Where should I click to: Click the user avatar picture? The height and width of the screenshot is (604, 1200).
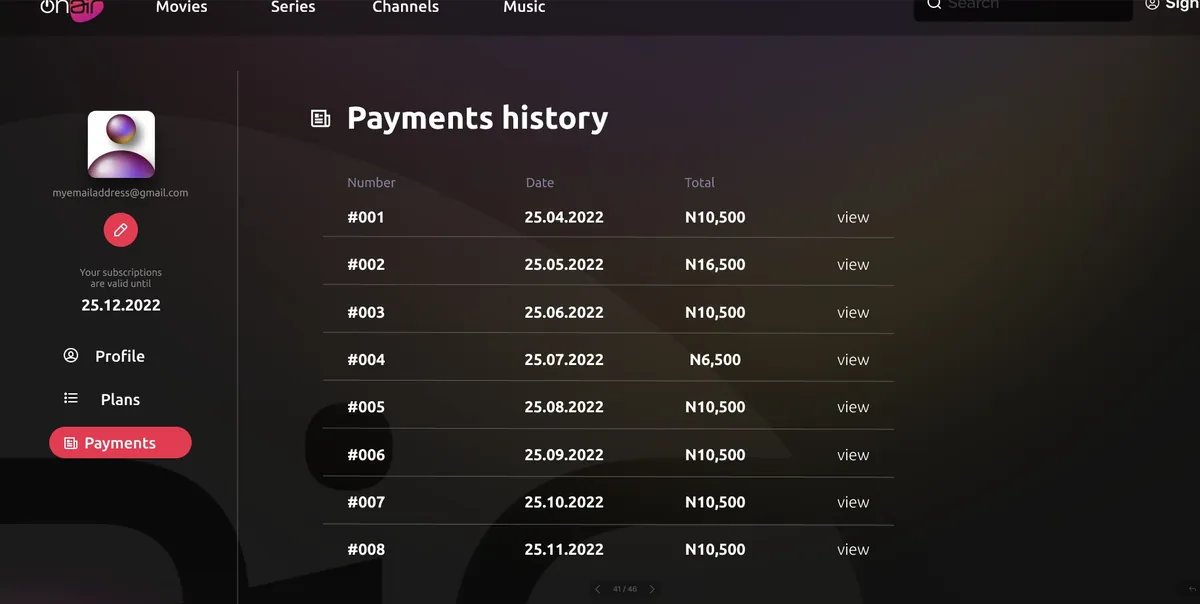(x=121, y=144)
